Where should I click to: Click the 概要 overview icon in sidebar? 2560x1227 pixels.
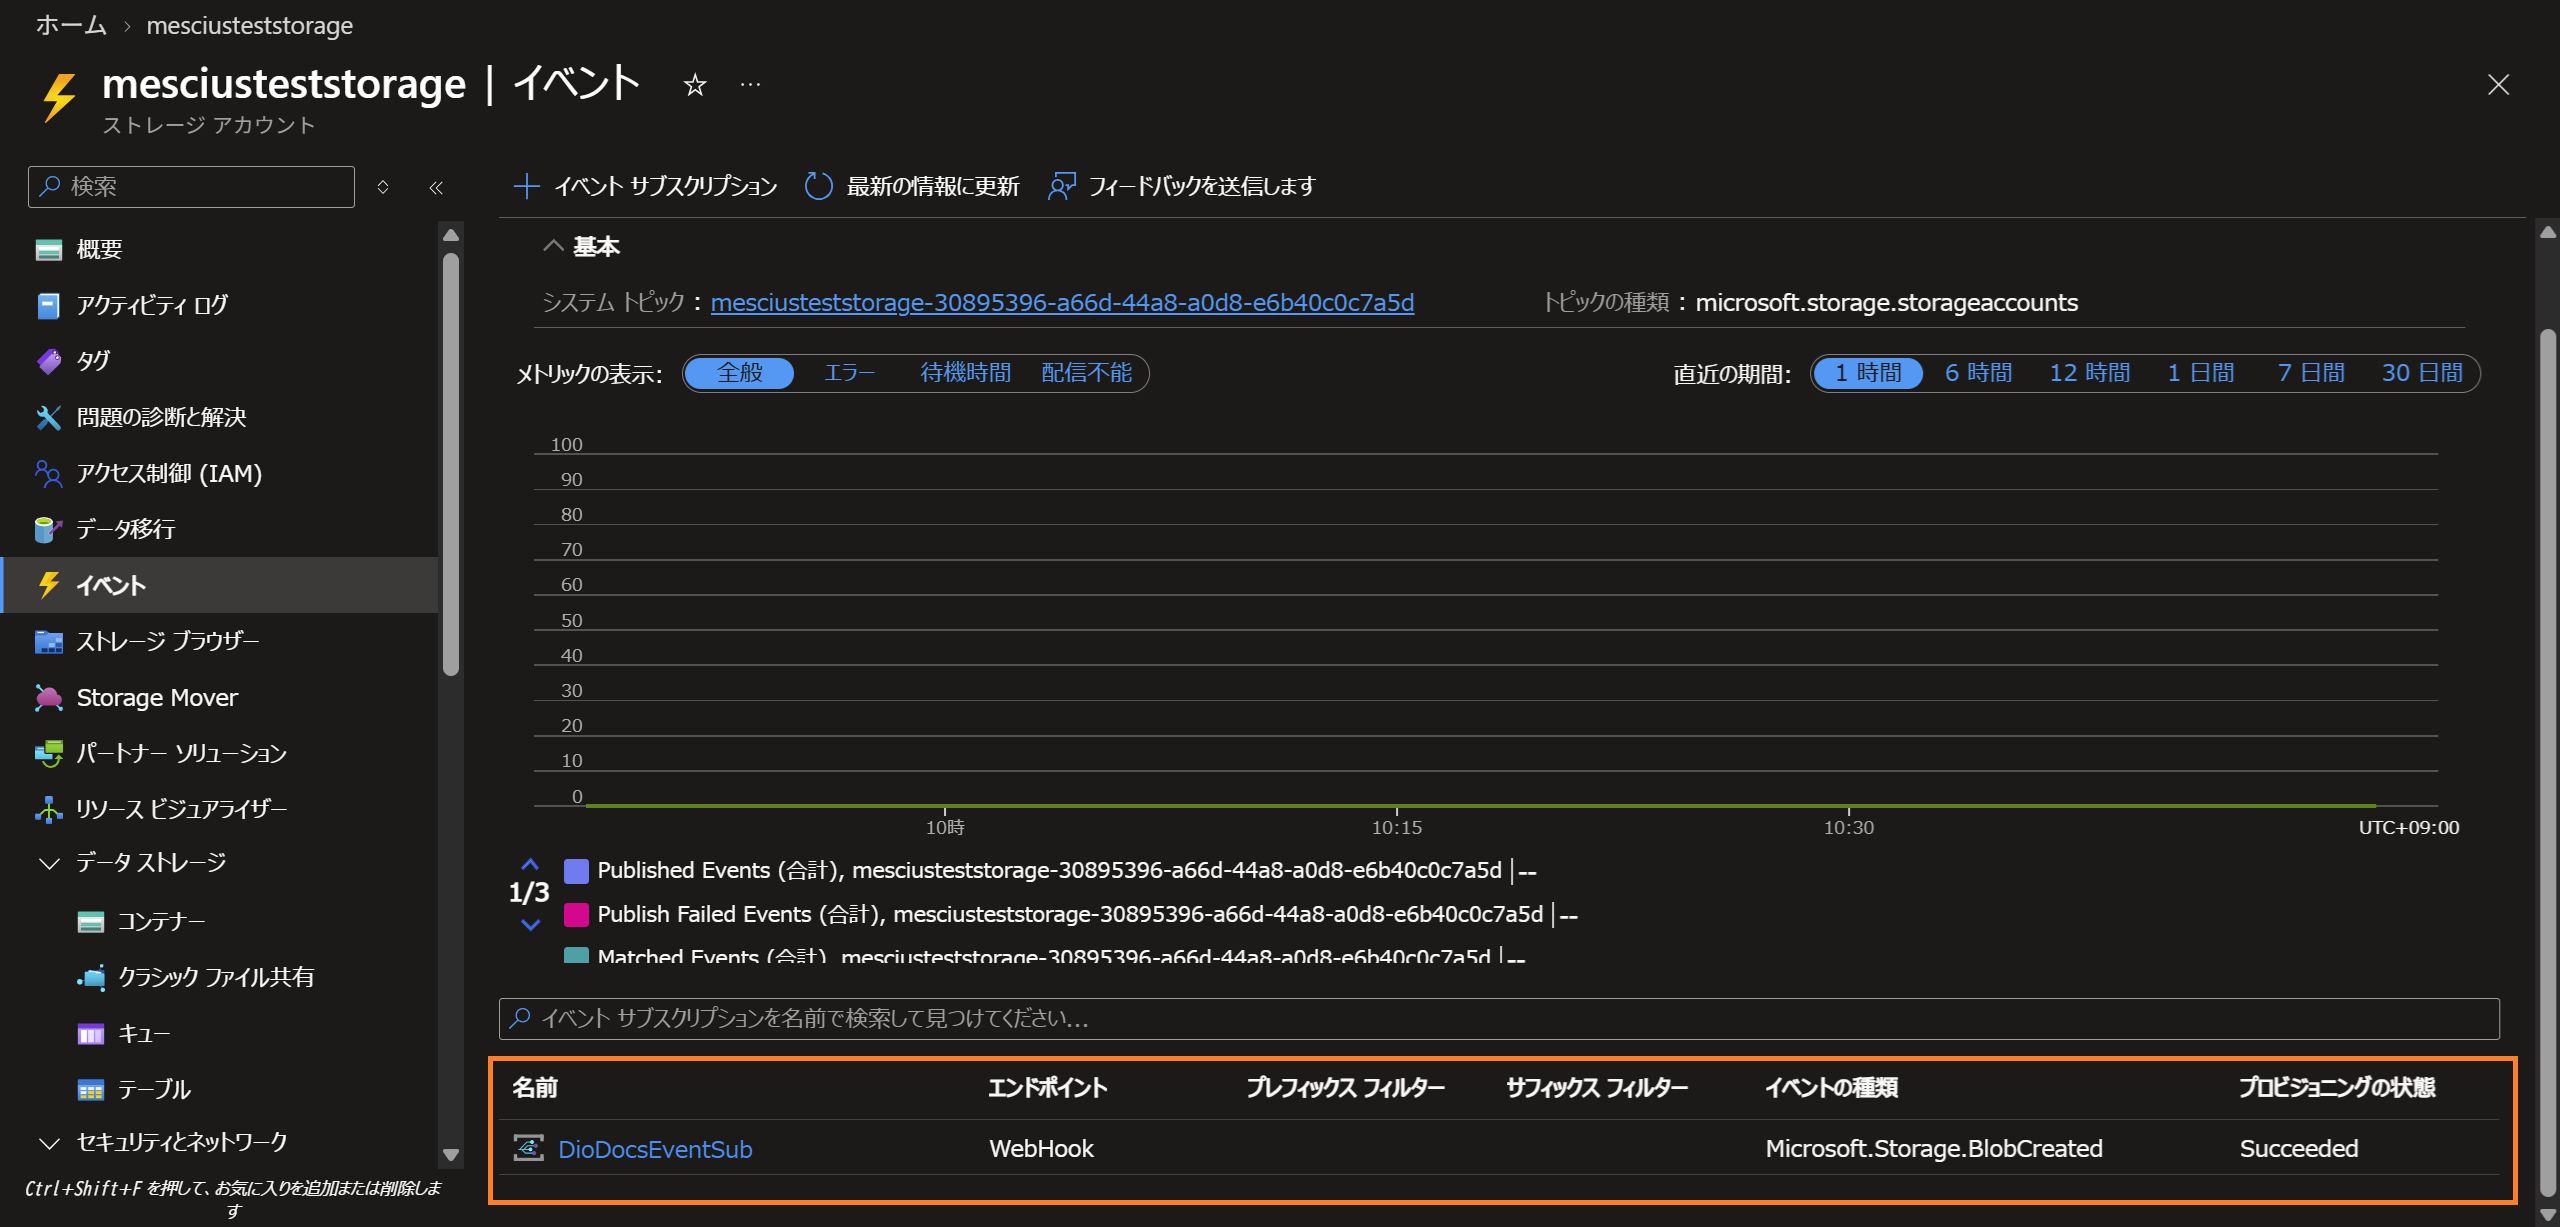pos(48,249)
